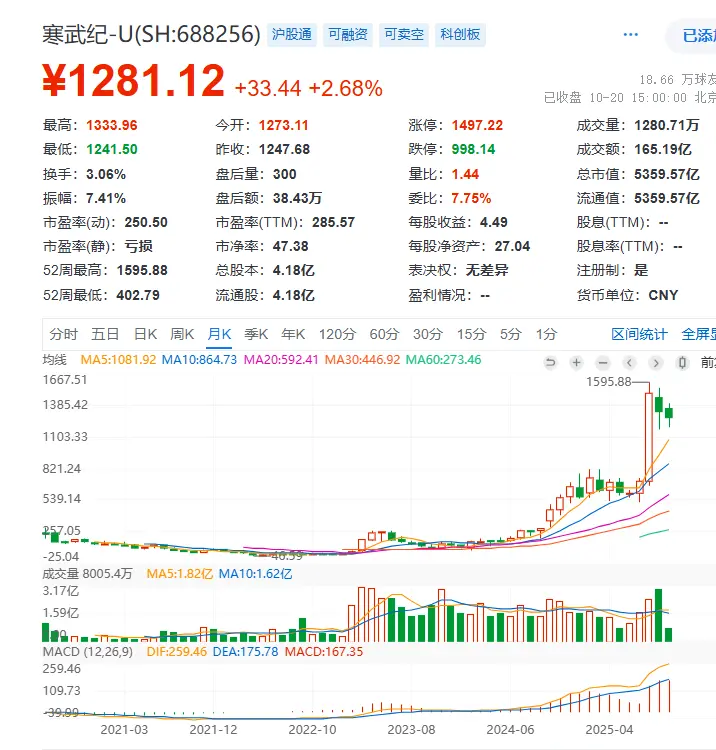Click the MA5:1081.92 moving average label
Image resolution: width=716 pixels, height=750 pixels.
pyautogui.click(x=118, y=359)
